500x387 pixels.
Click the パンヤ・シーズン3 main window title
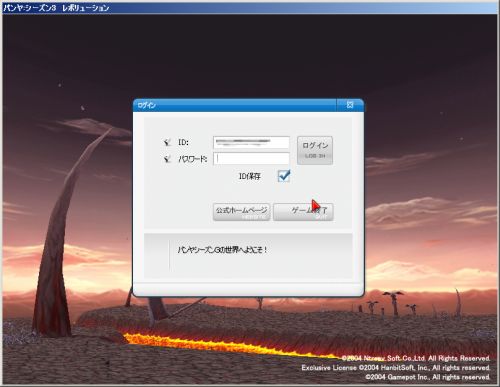pyautogui.click(x=56, y=8)
